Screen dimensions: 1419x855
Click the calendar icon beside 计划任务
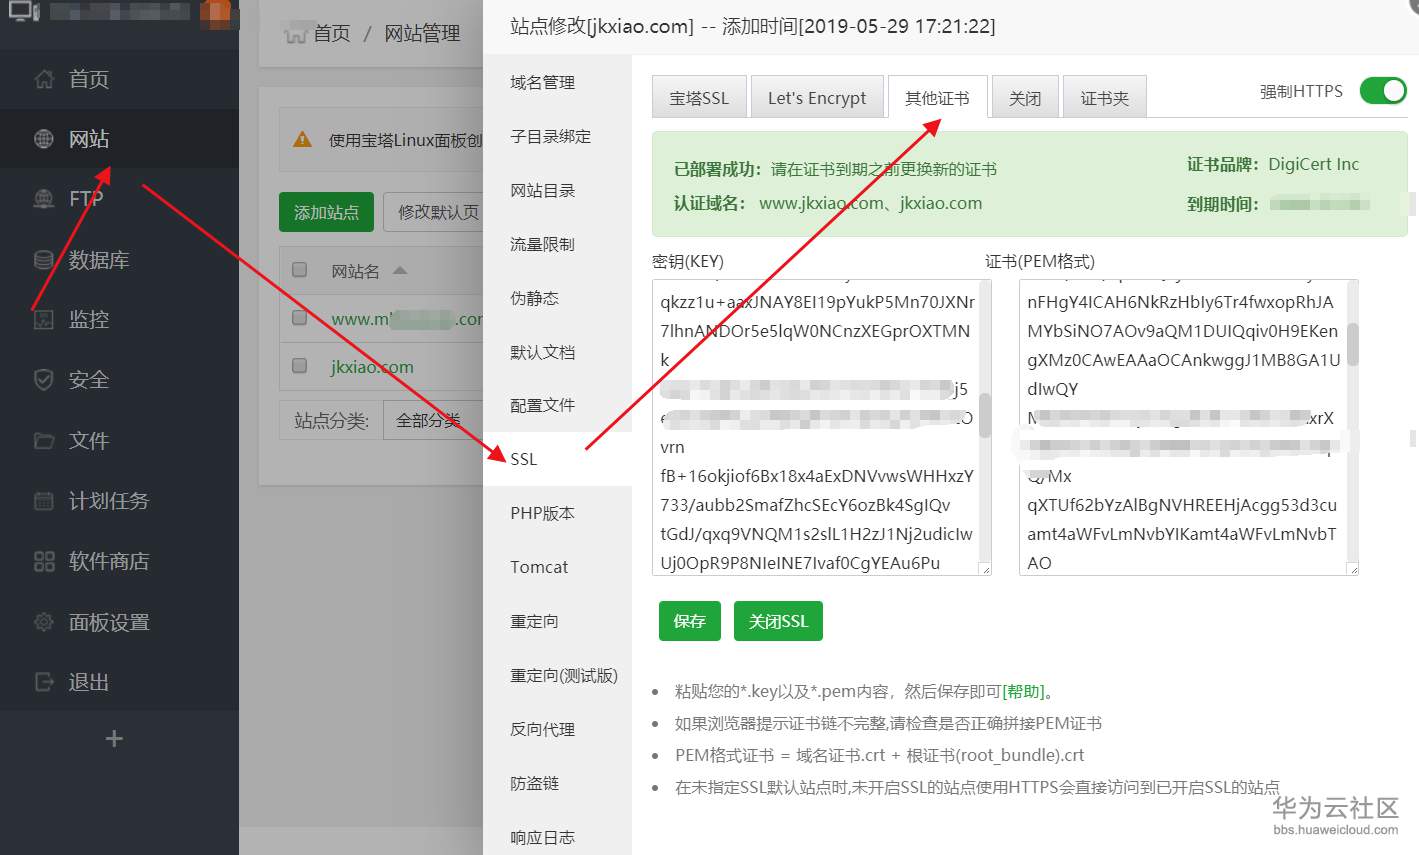pos(44,501)
